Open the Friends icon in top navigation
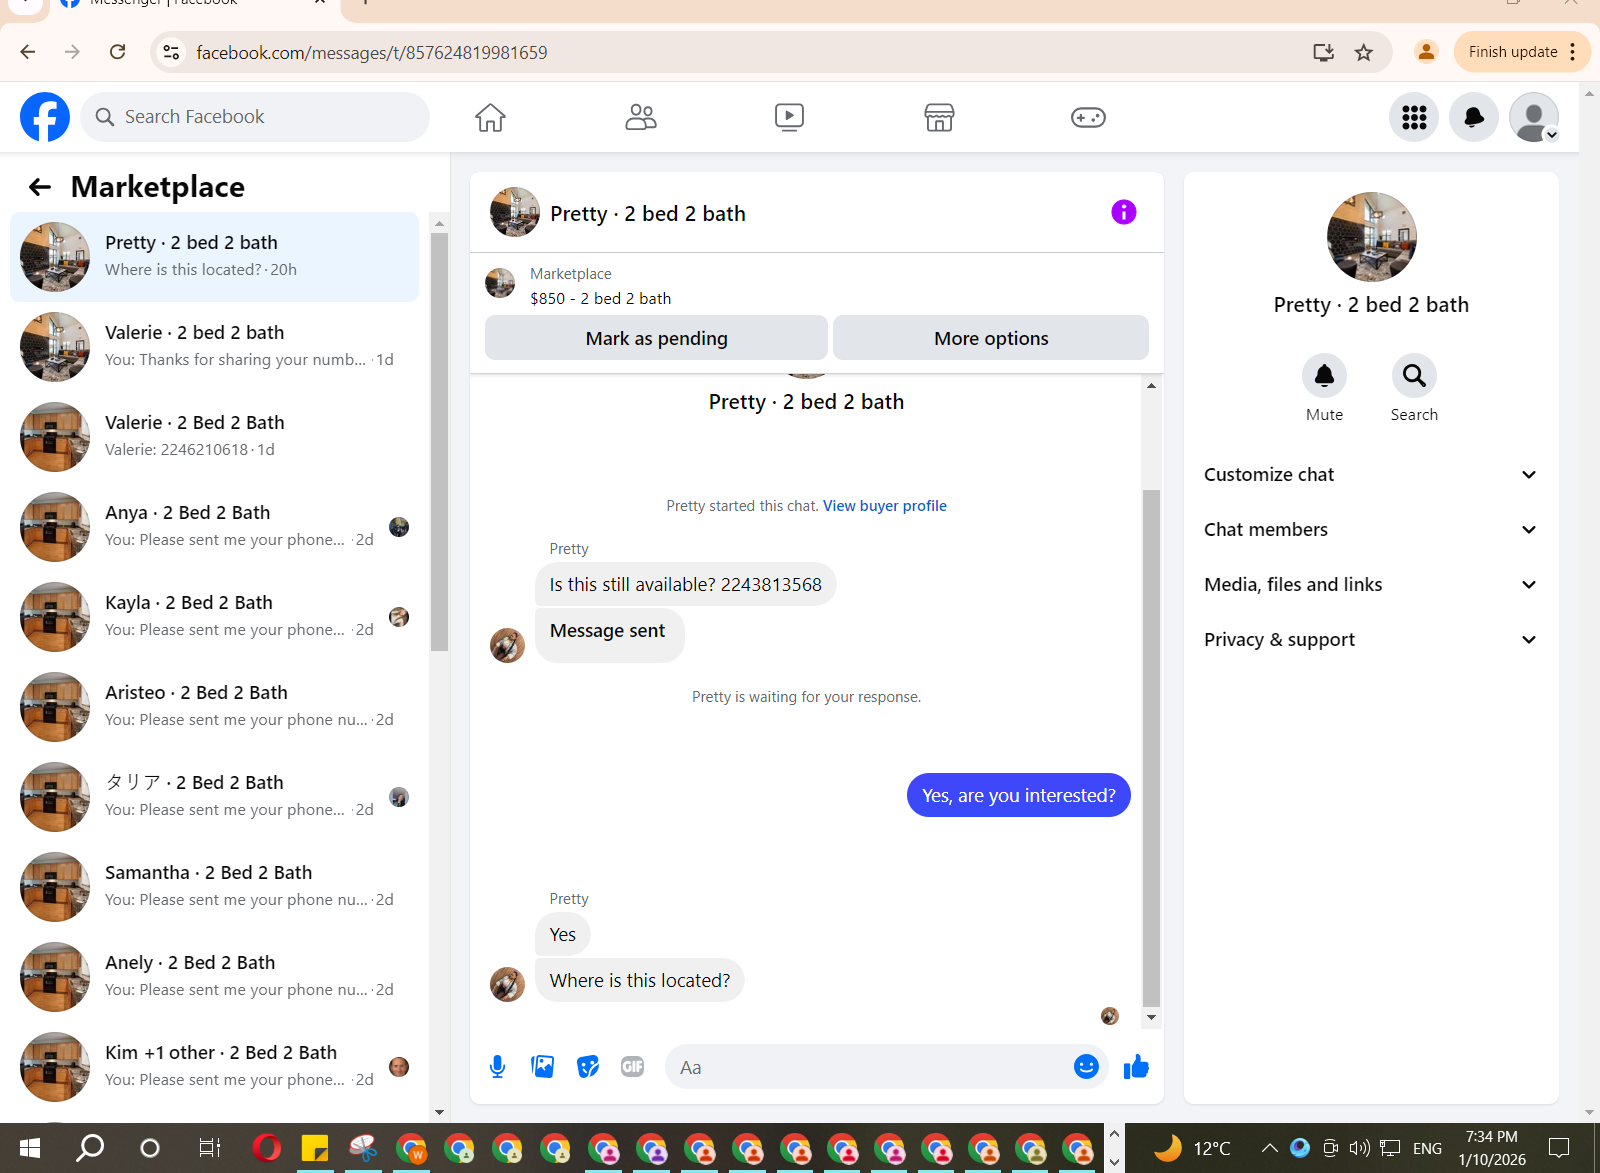 click(x=640, y=117)
